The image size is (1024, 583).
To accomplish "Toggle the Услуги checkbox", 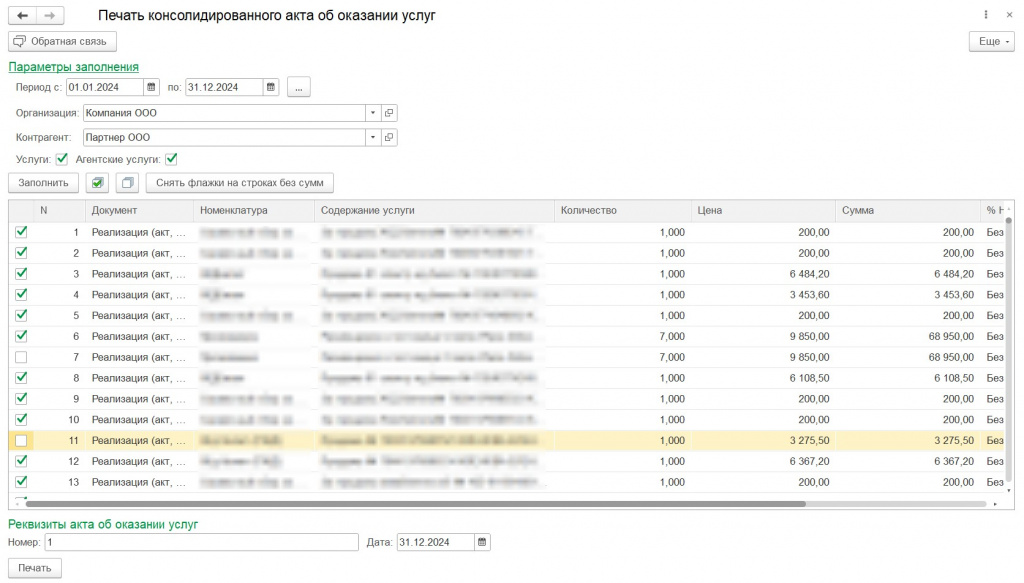I will point(62,159).
